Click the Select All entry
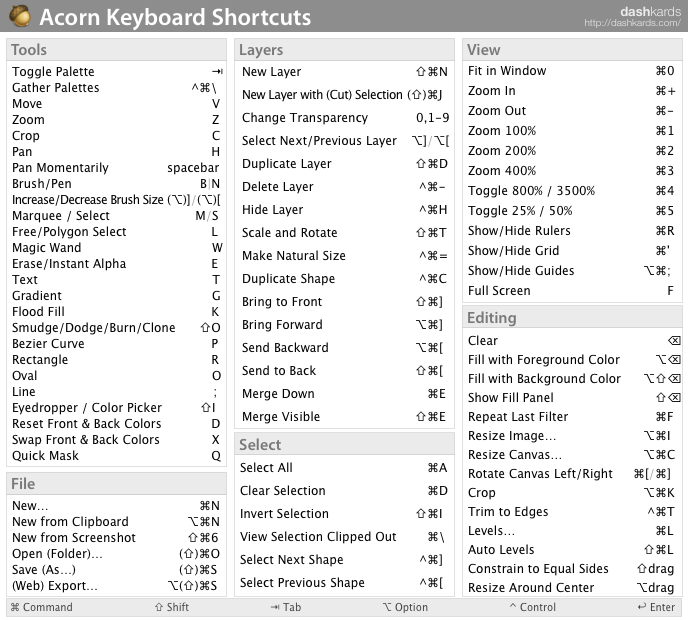This screenshot has height=620, width=688. tap(344, 468)
